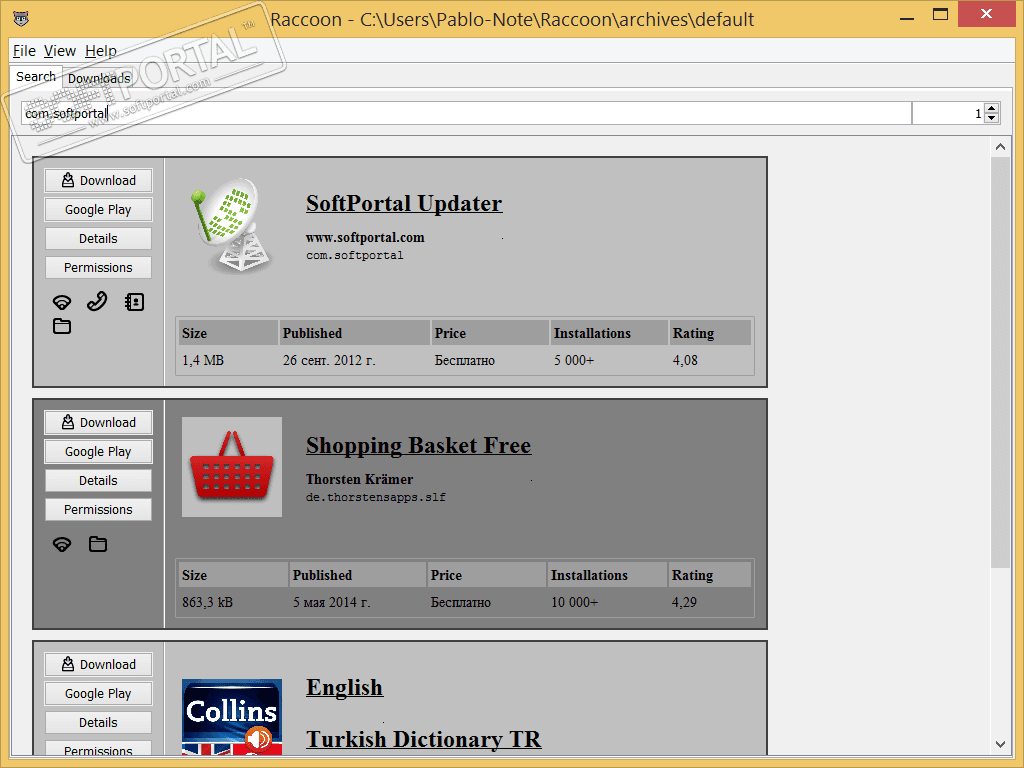Download Shopping Basket Free
Image resolution: width=1024 pixels, height=768 pixels.
[x=98, y=423]
